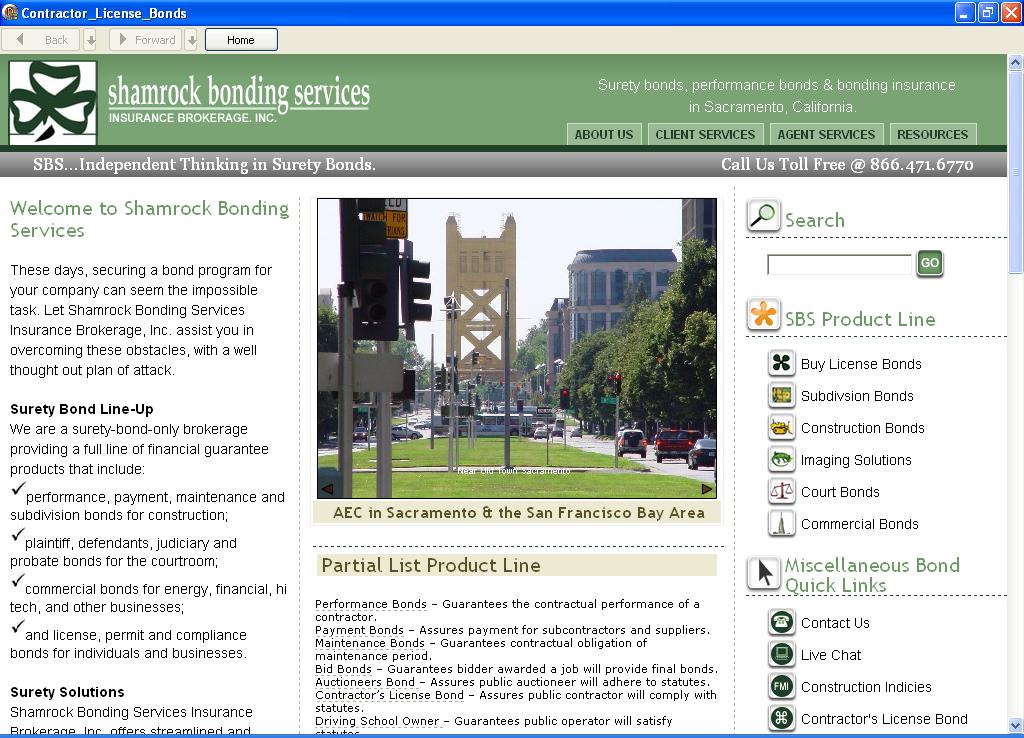Click the Contractor's License Bond icon
This screenshot has height=738, width=1024.
782,718
